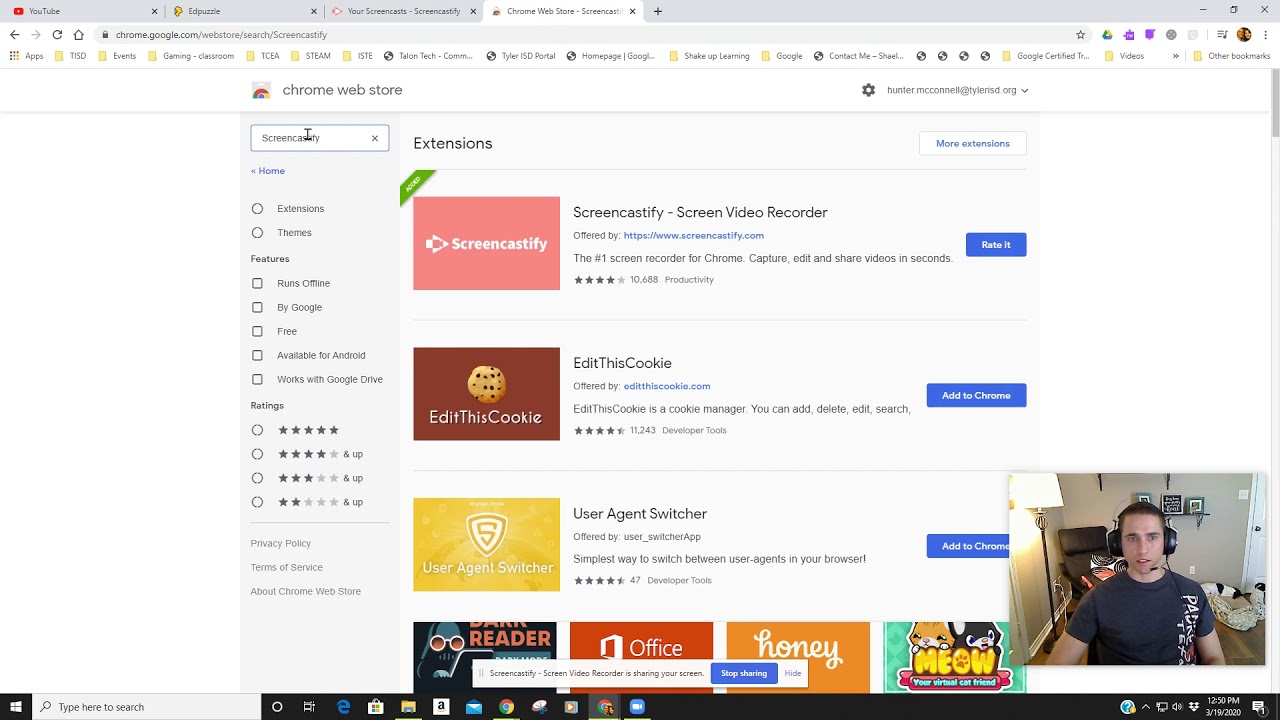Open the Chrome three-dot menu
Image resolution: width=1280 pixels, height=720 pixels.
[1265, 34]
